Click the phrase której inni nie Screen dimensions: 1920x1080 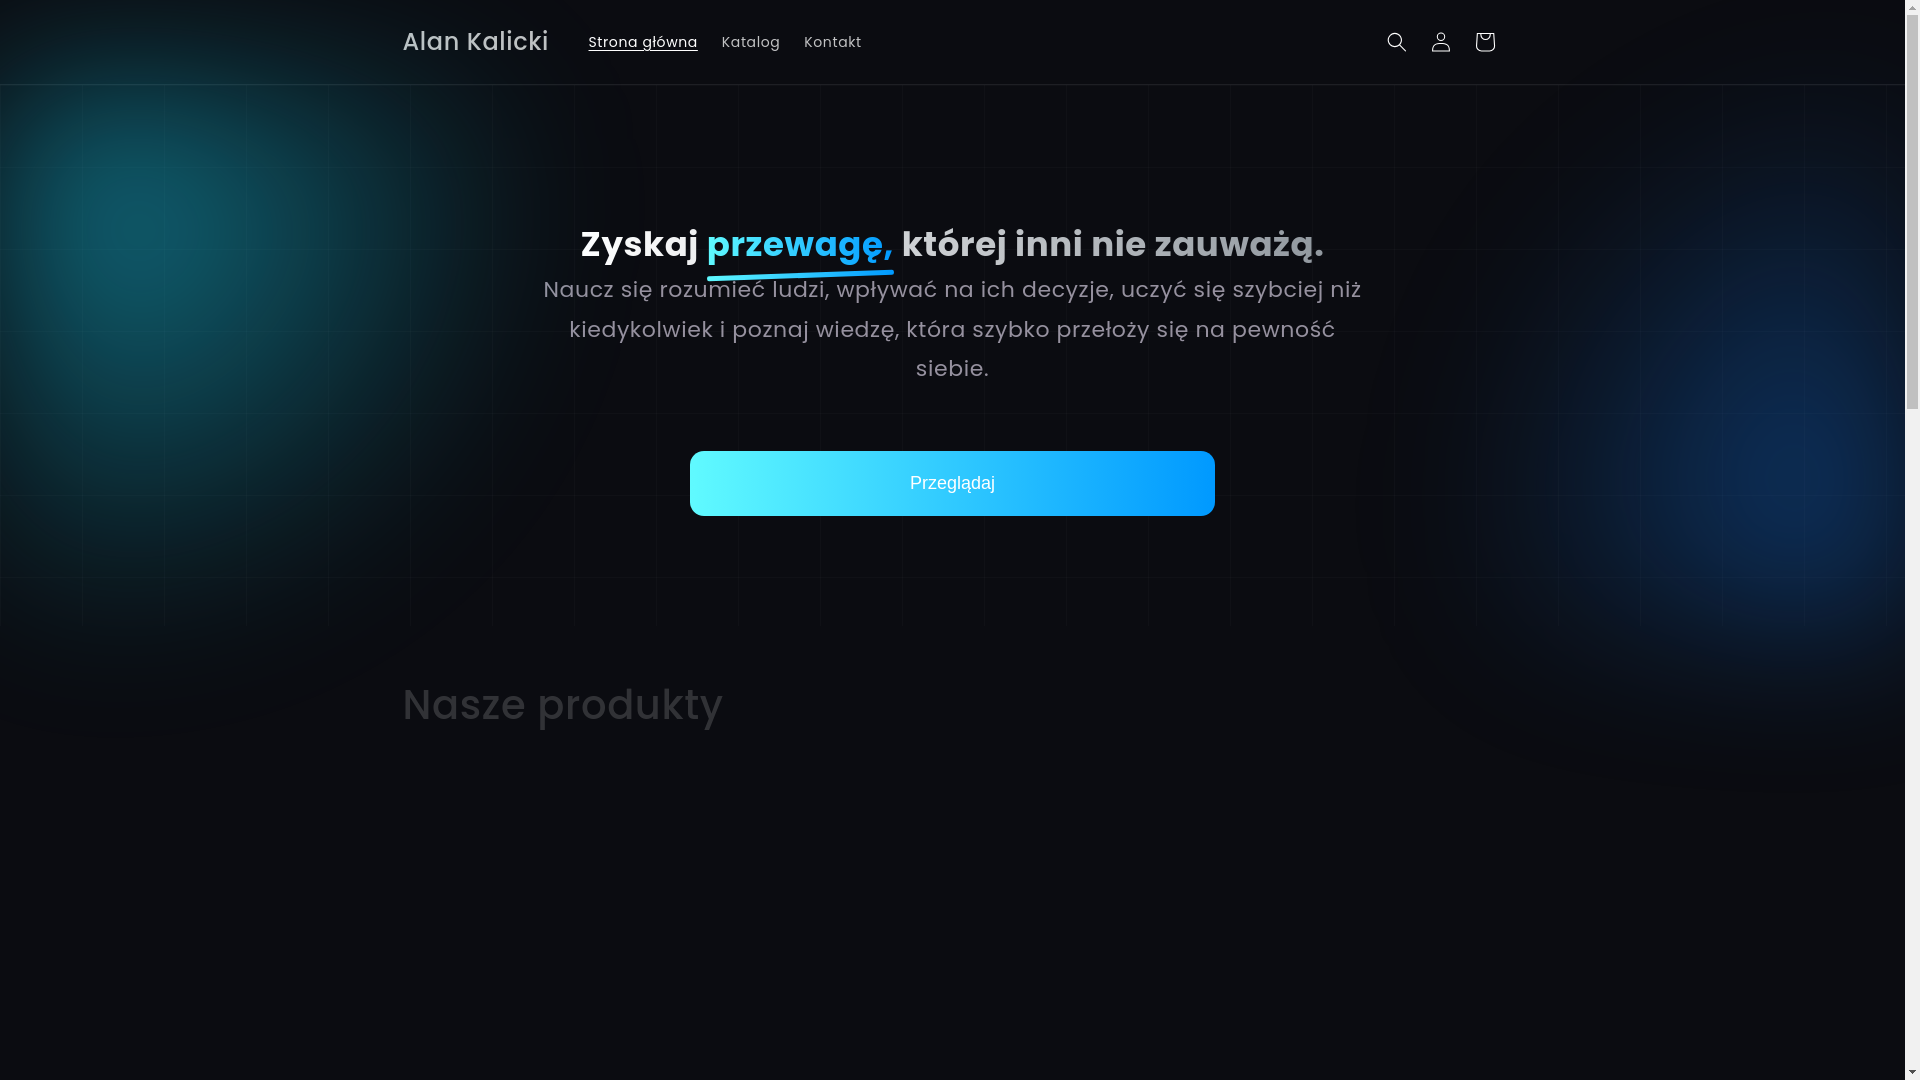1024,245
